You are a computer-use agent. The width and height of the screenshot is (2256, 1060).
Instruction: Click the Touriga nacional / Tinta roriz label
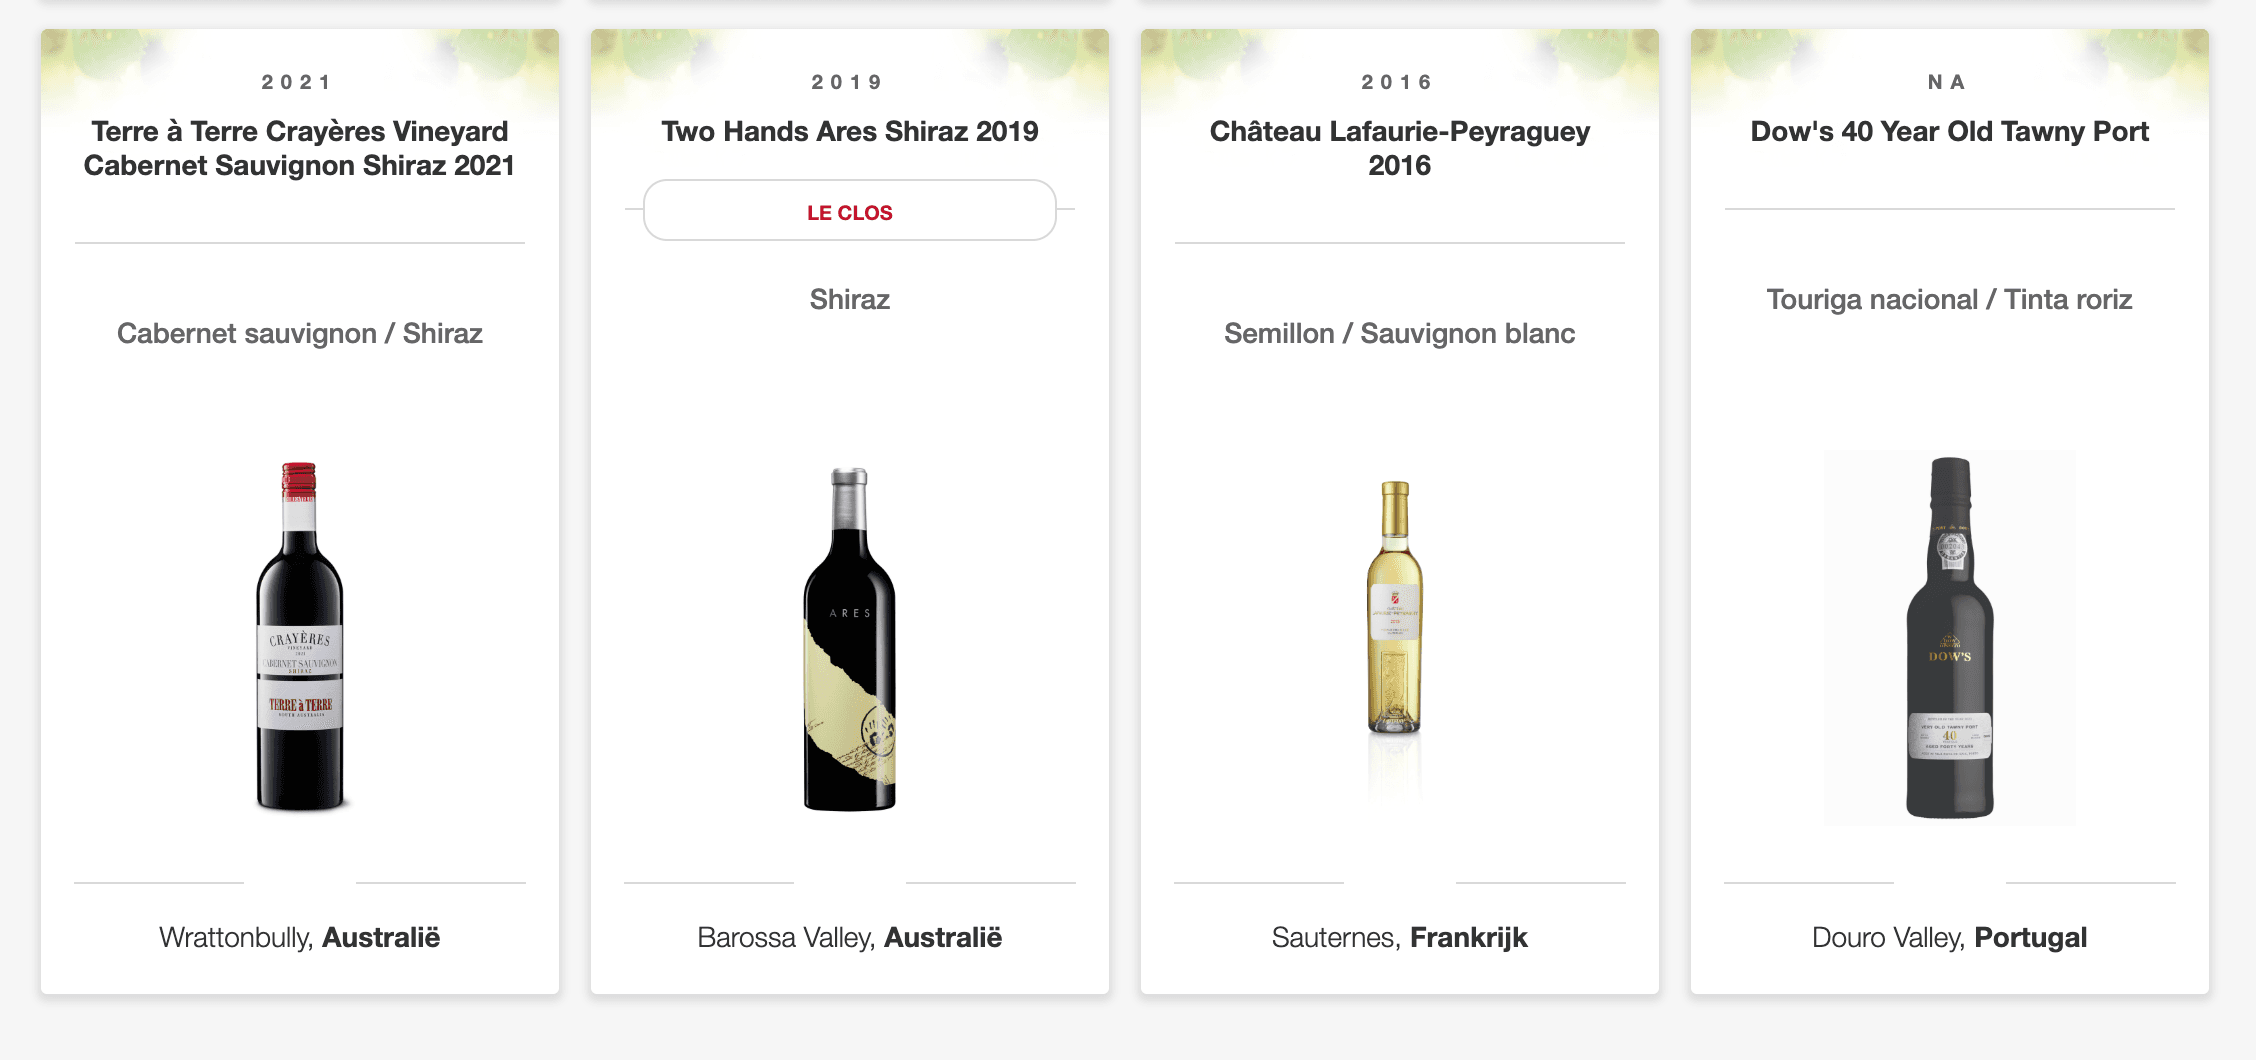click(x=1949, y=299)
